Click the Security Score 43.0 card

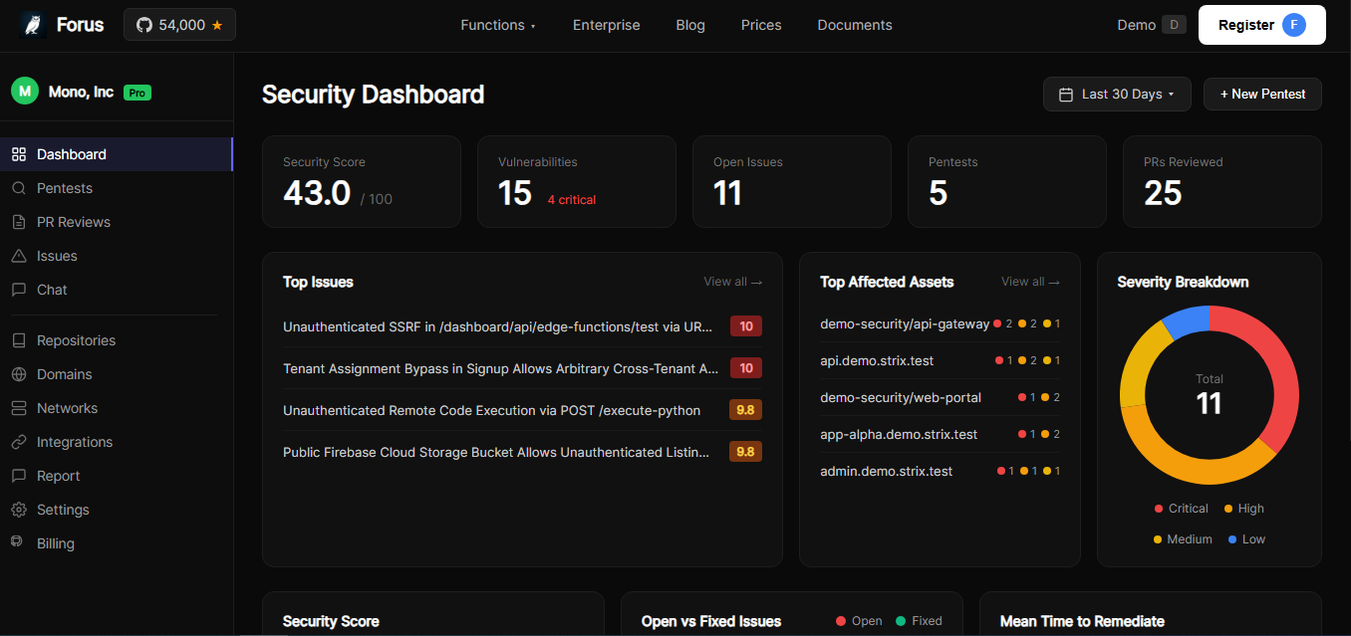click(361, 182)
